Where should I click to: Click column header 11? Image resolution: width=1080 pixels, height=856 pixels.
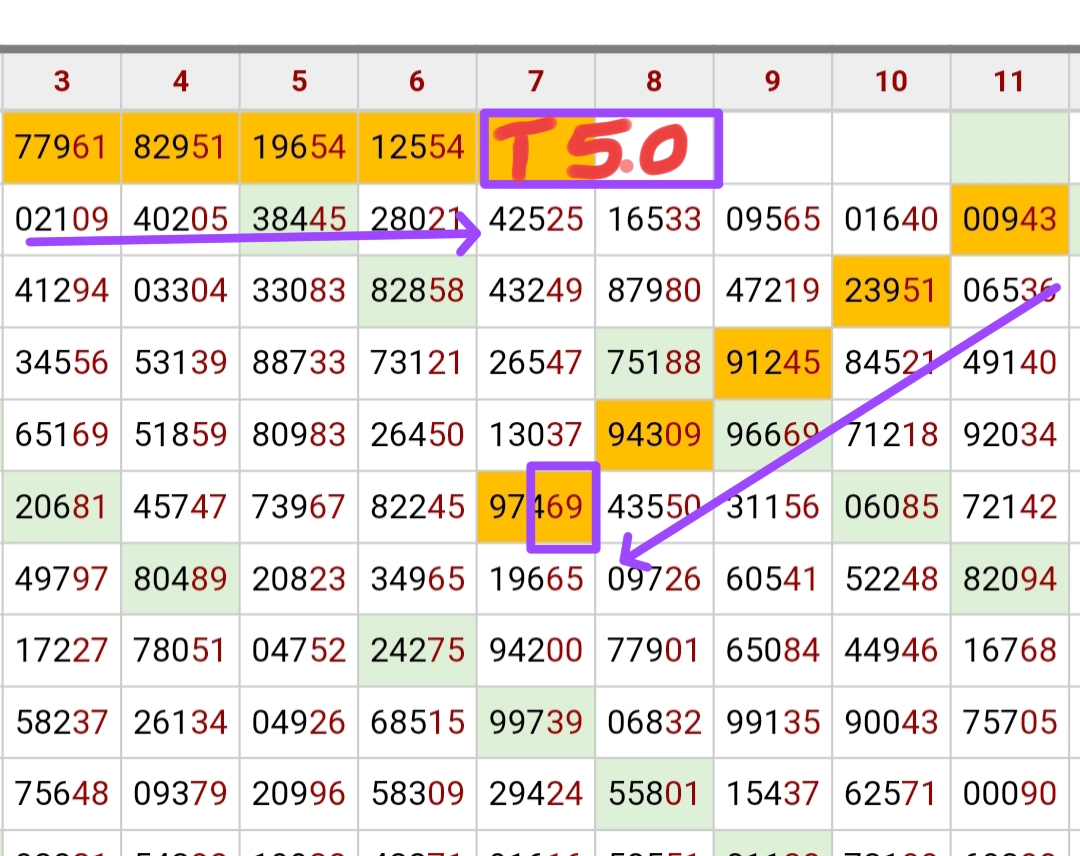click(1010, 81)
